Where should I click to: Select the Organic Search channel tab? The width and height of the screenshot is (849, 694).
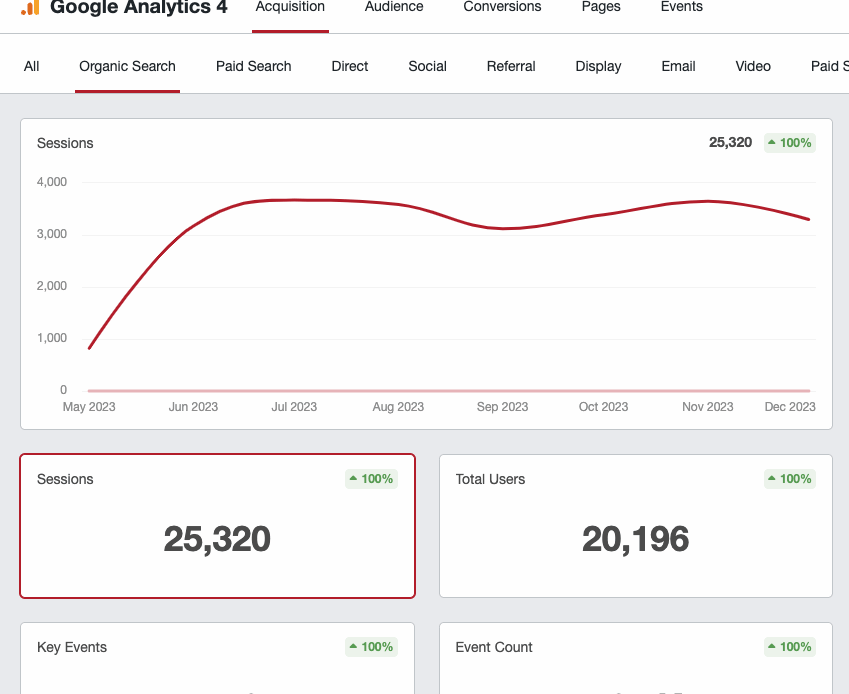pos(127,66)
